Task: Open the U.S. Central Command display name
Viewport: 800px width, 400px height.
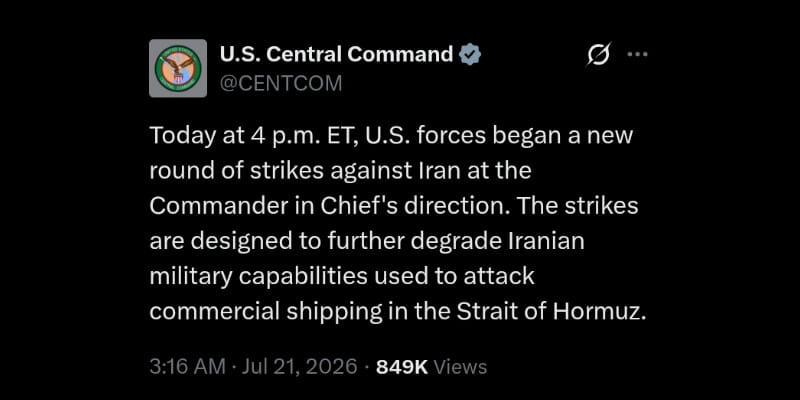Action: click(x=336, y=54)
